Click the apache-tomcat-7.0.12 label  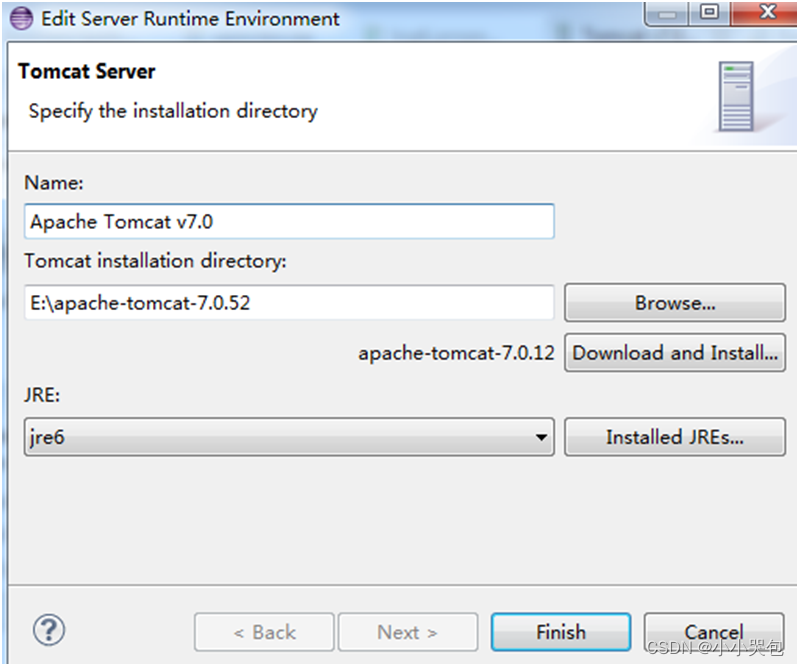click(x=456, y=353)
